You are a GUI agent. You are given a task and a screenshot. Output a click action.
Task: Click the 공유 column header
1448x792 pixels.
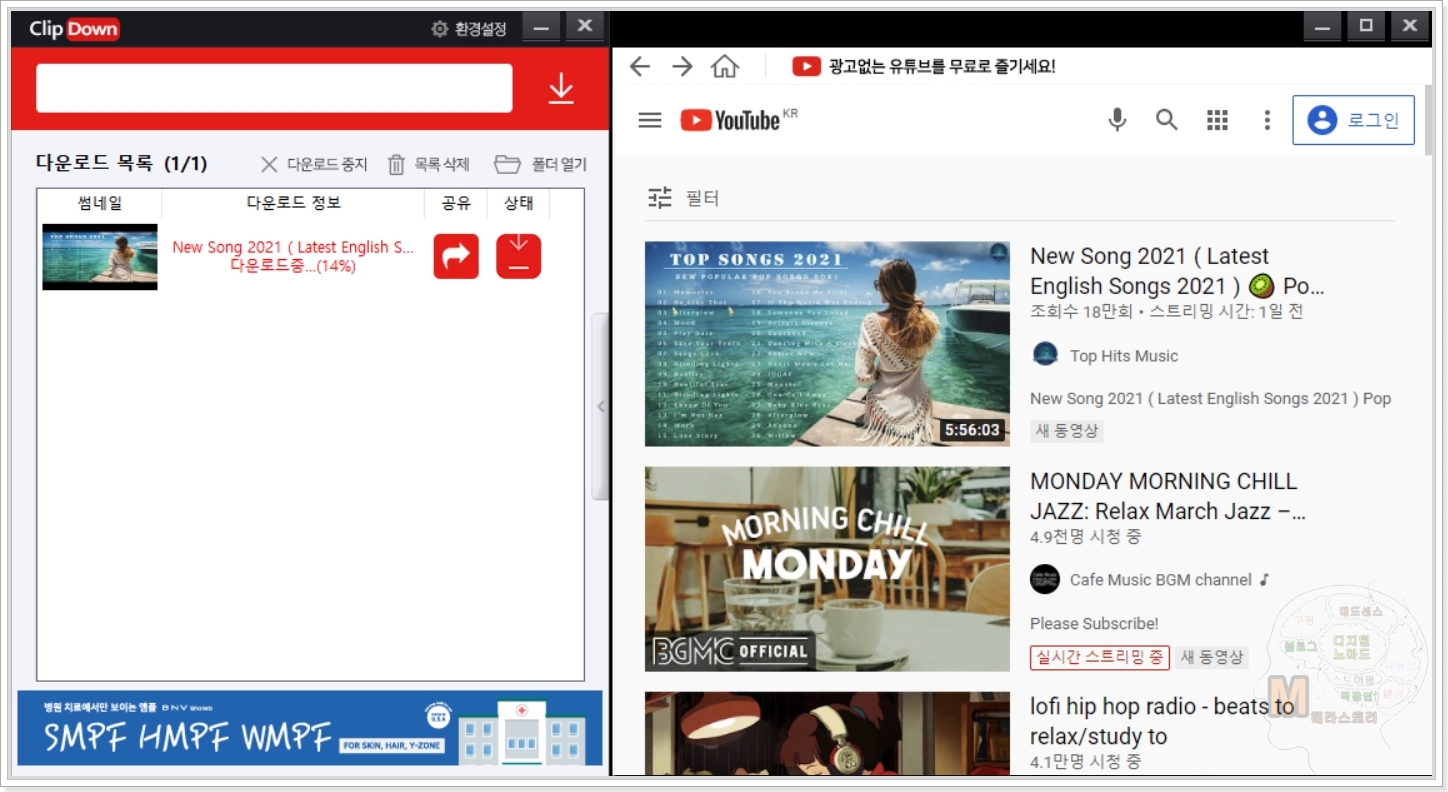tap(456, 203)
